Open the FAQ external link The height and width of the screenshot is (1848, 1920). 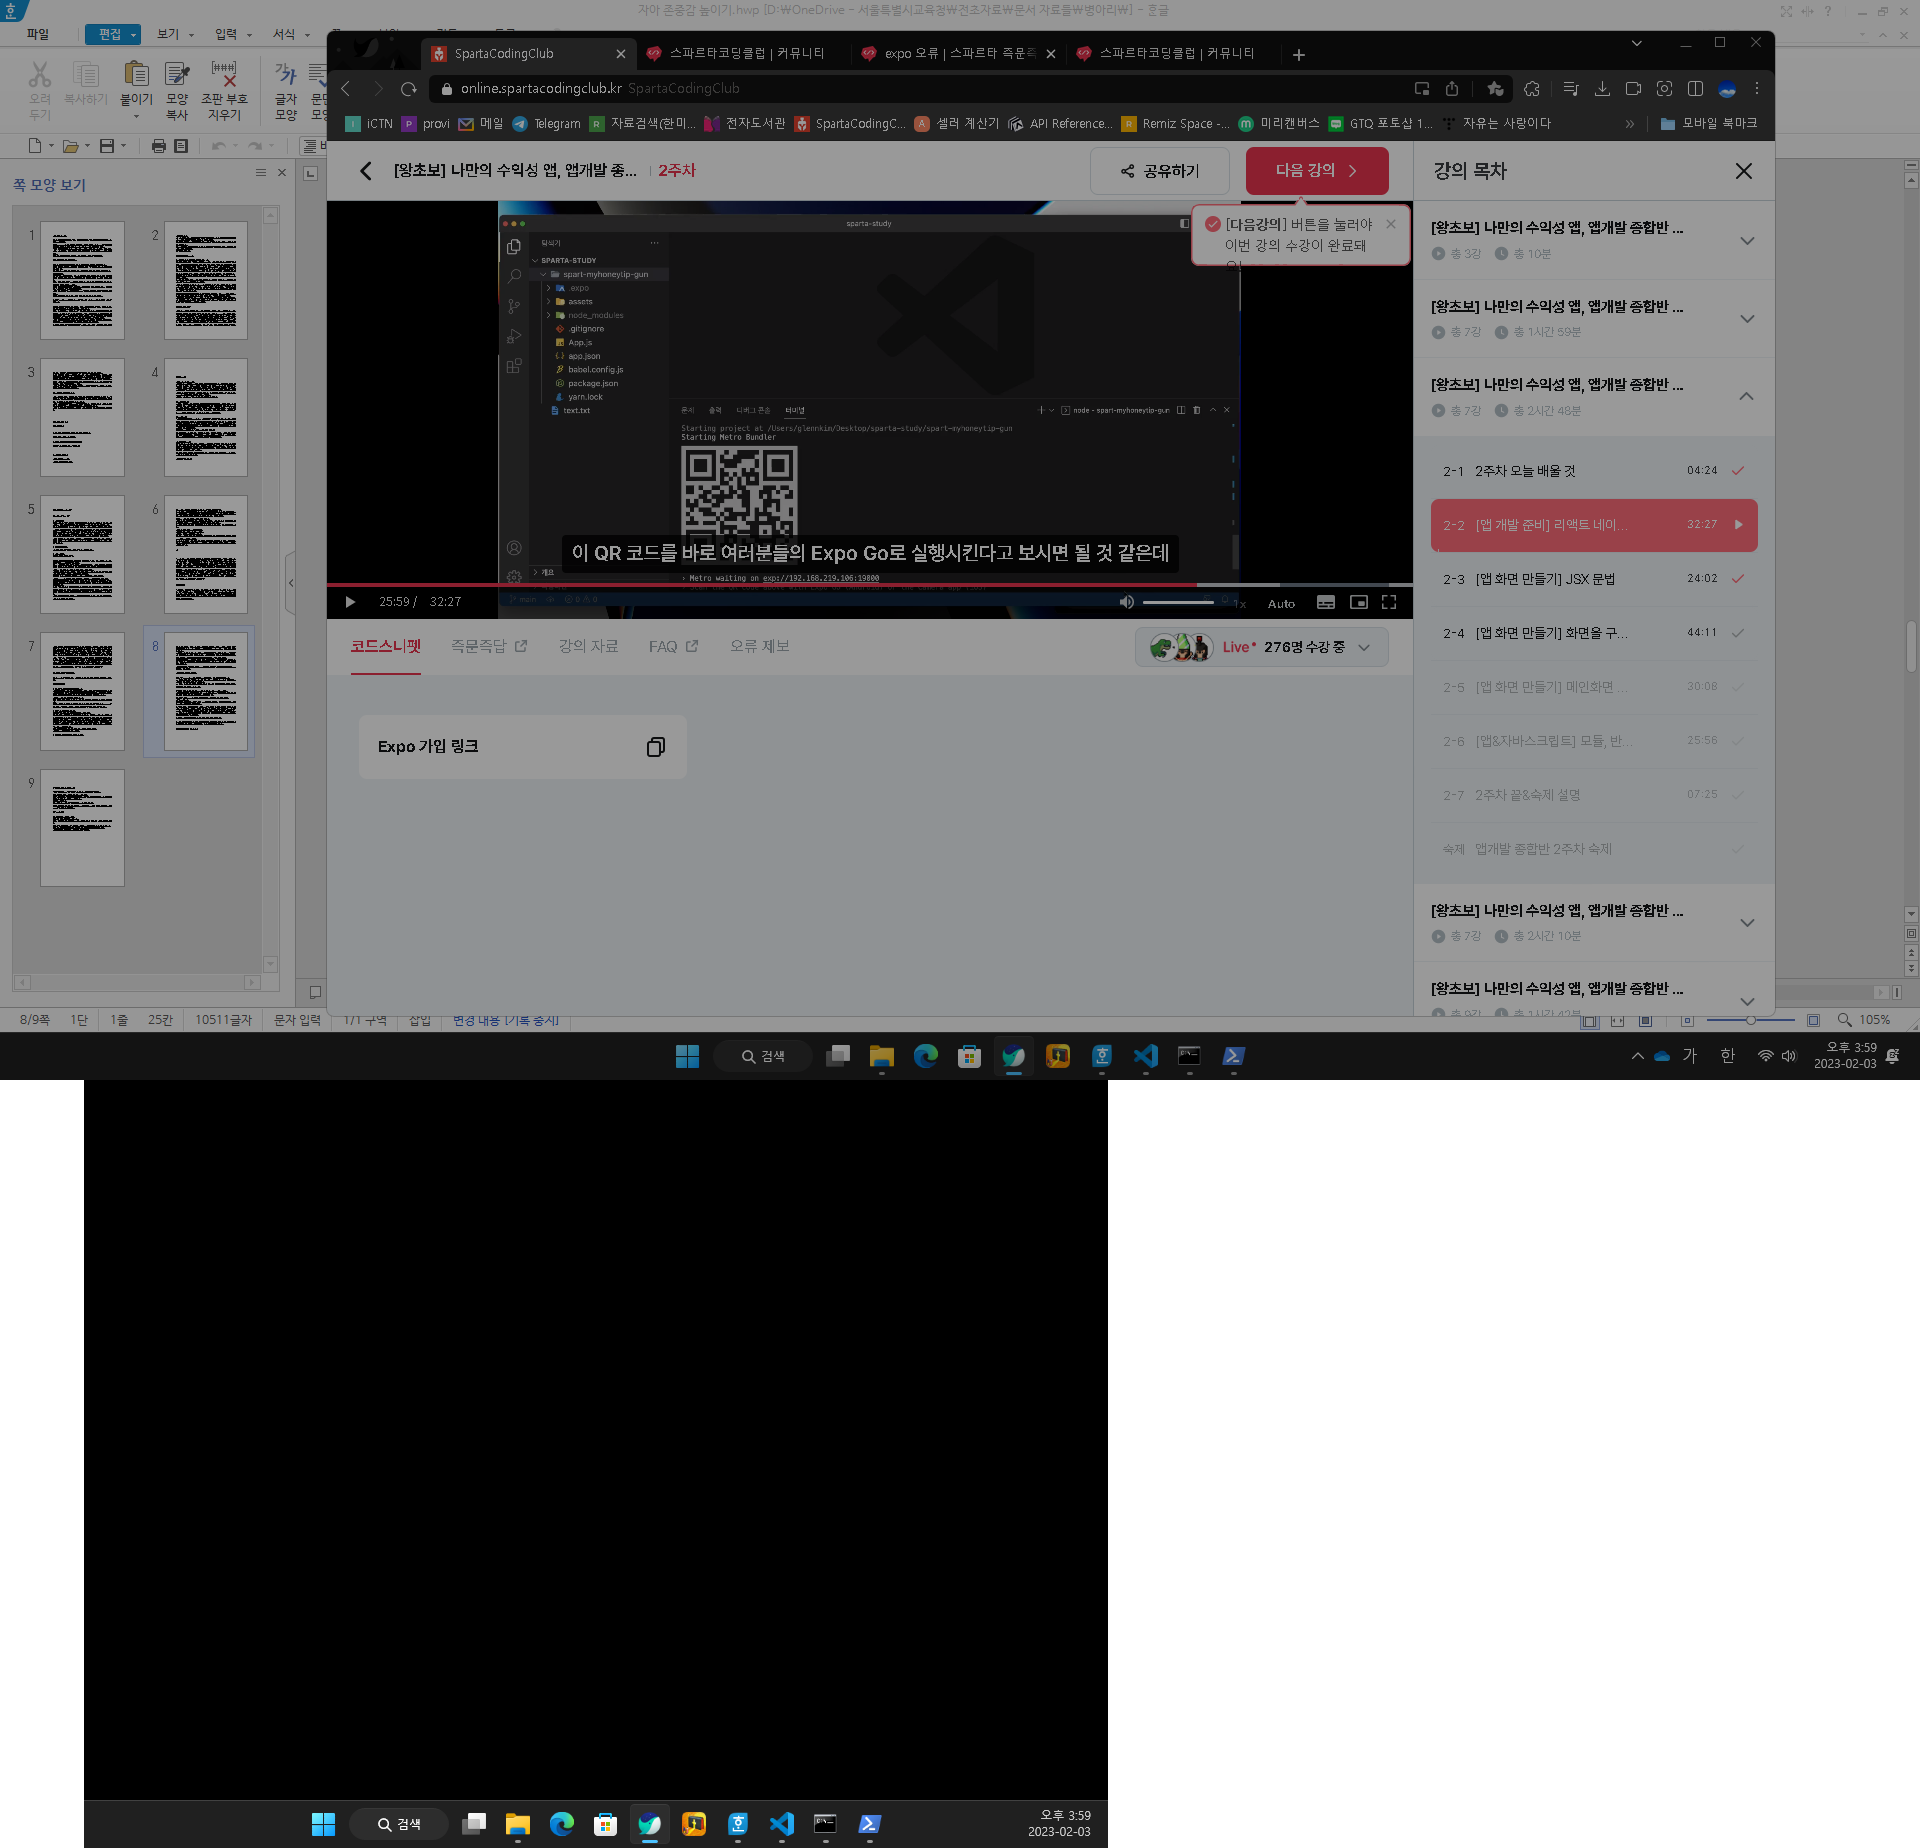click(x=673, y=646)
